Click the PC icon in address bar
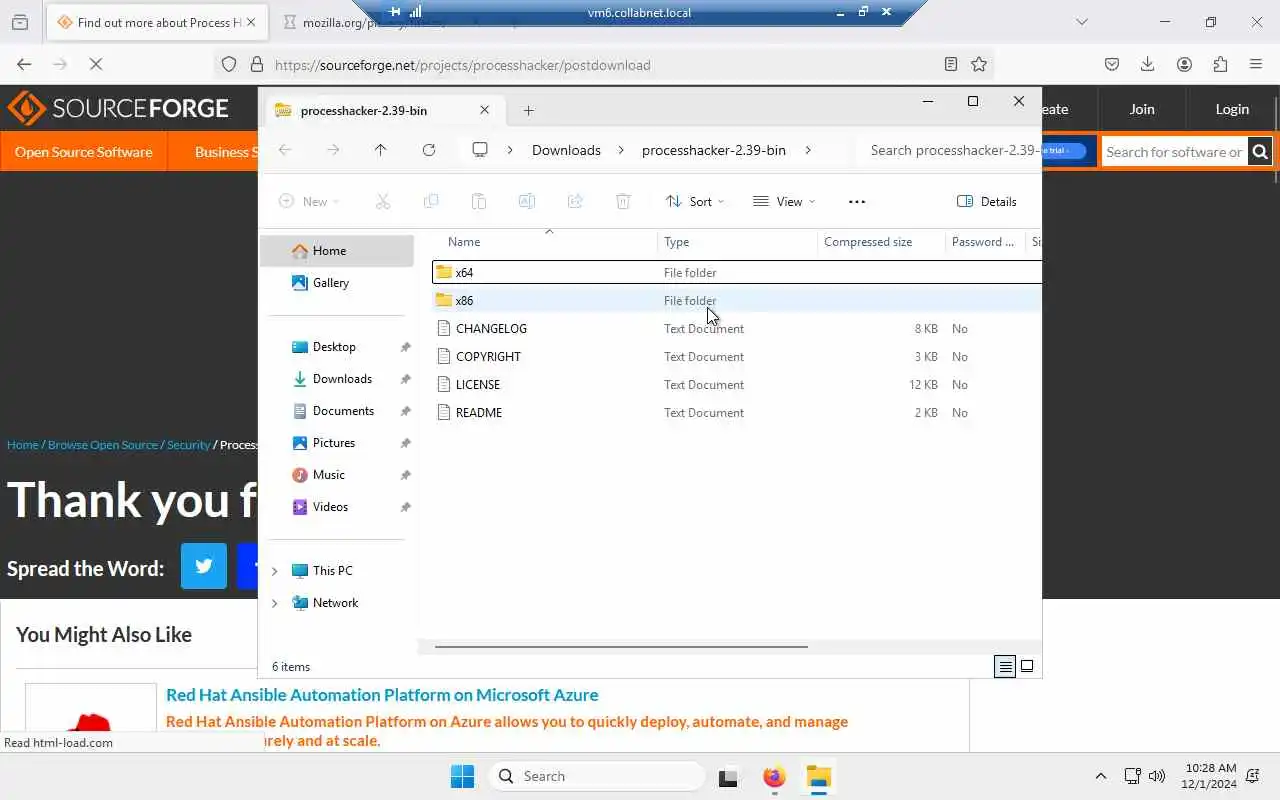Screen dimensions: 1280x800 480,150
